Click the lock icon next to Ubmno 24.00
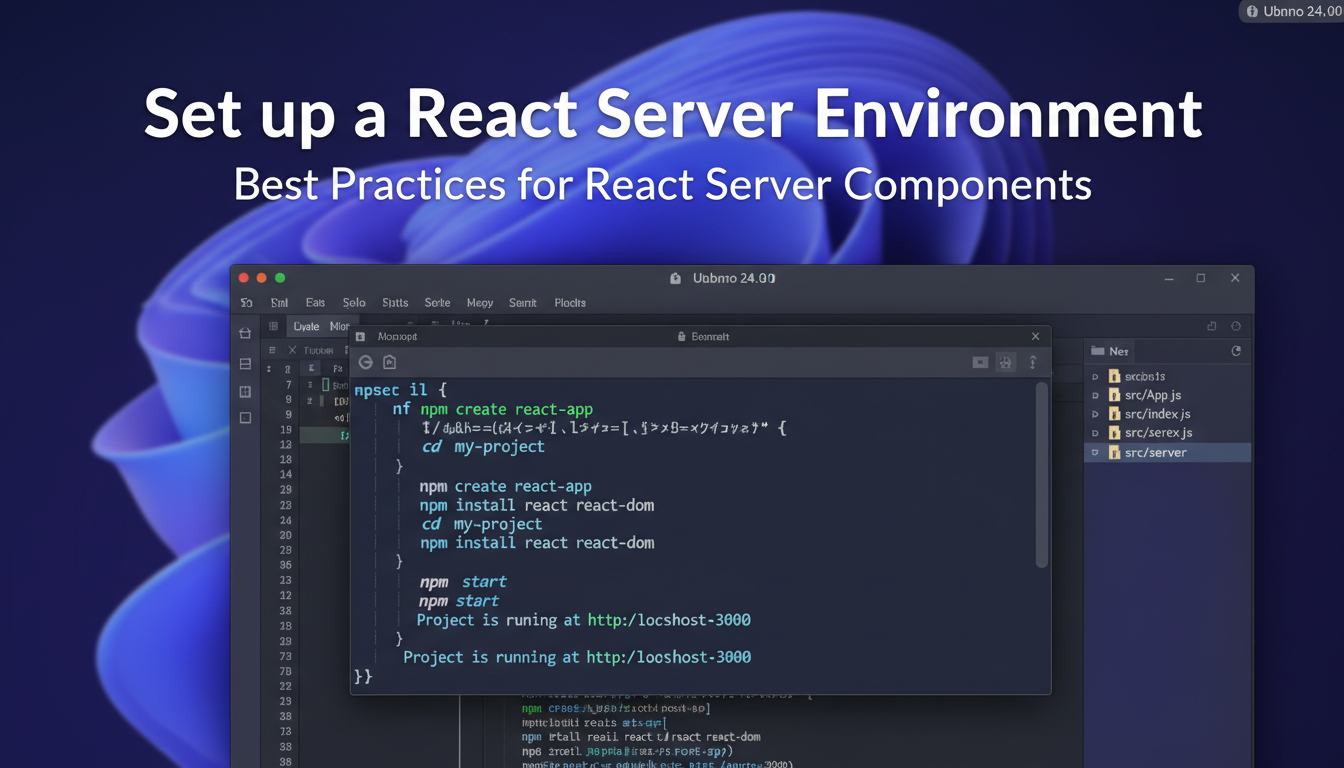Viewport: 1344px width, 768px height. 676,279
